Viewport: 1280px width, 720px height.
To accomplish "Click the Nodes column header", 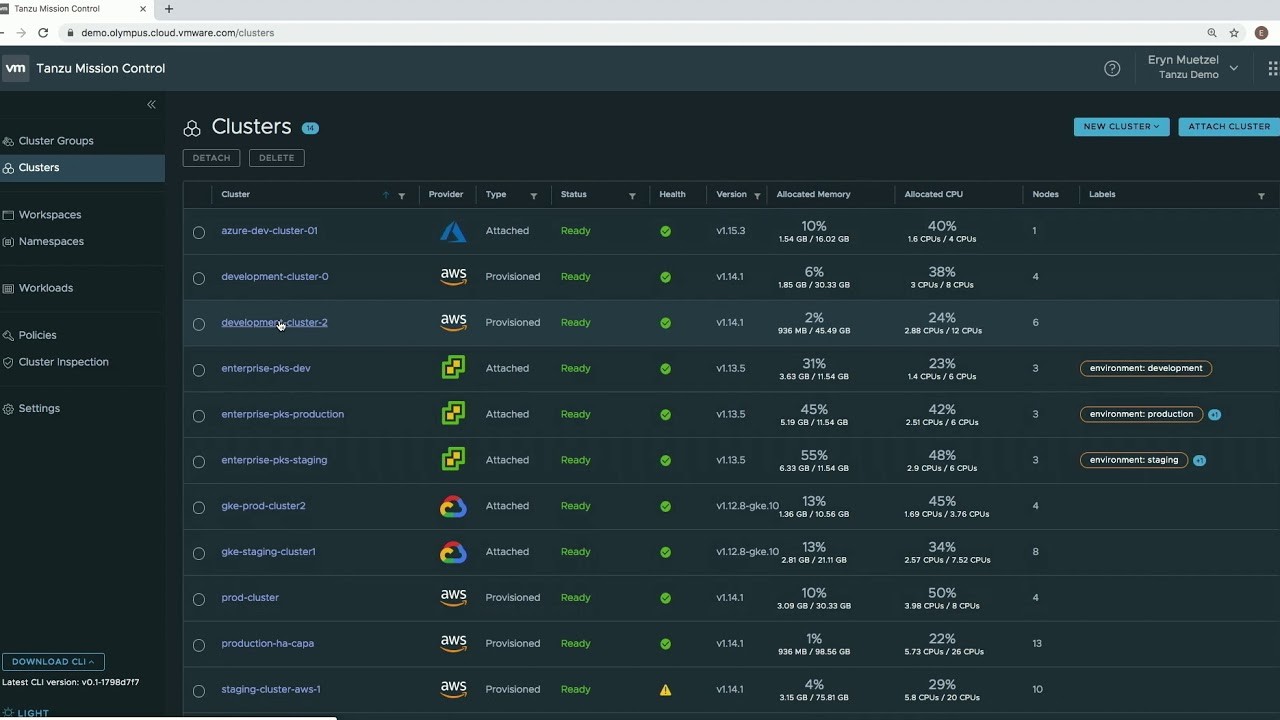I will tap(1045, 195).
